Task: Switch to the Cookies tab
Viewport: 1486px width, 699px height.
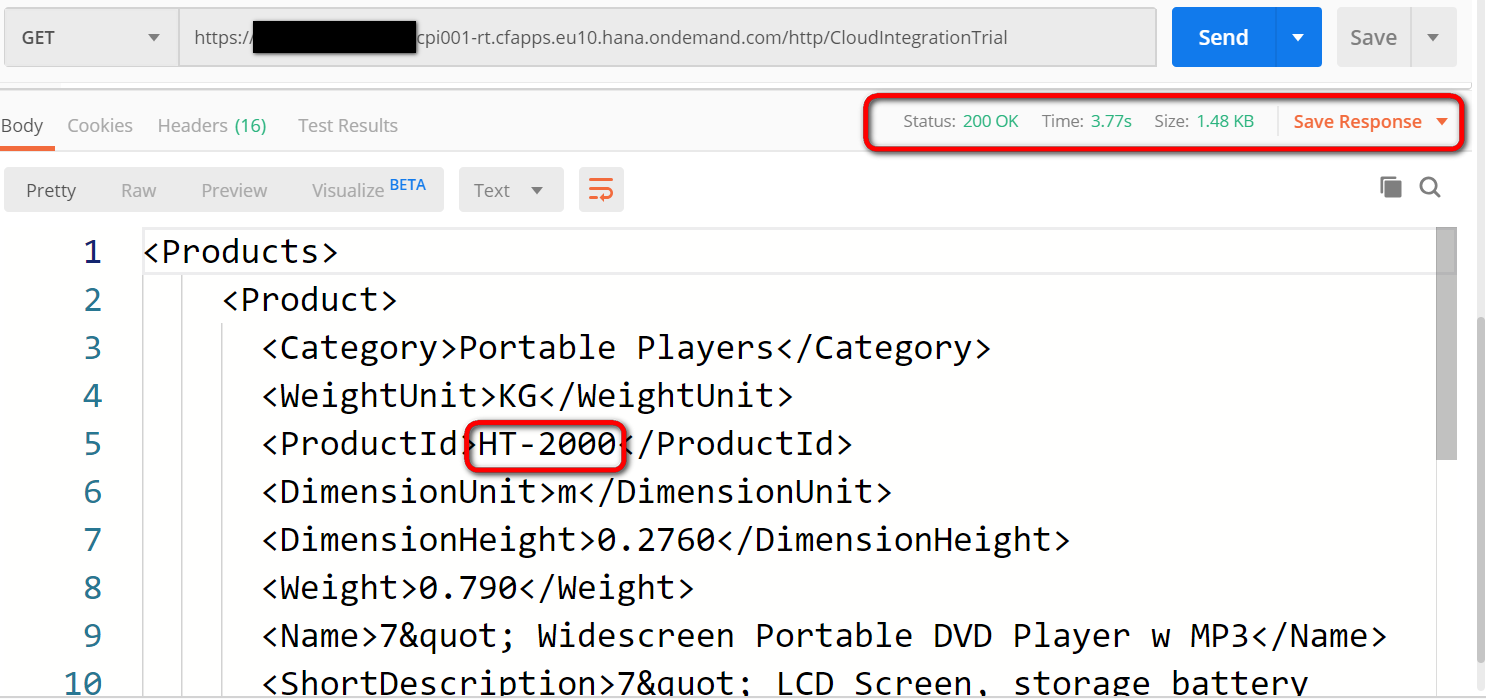Action: click(100, 125)
